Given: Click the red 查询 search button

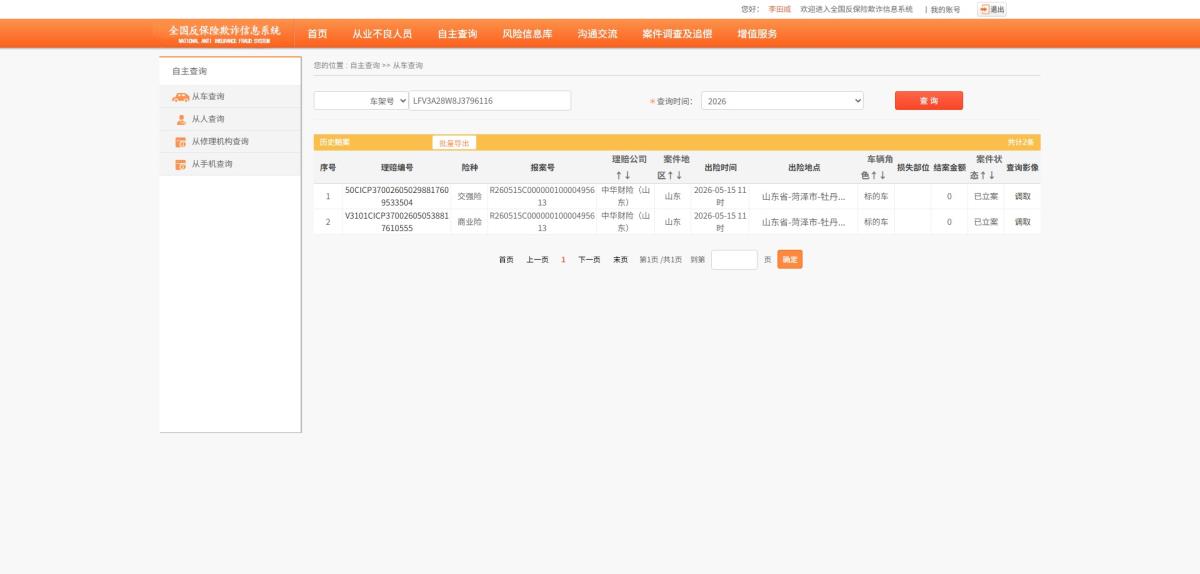Looking at the screenshot, I should click(x=929, y=101).
